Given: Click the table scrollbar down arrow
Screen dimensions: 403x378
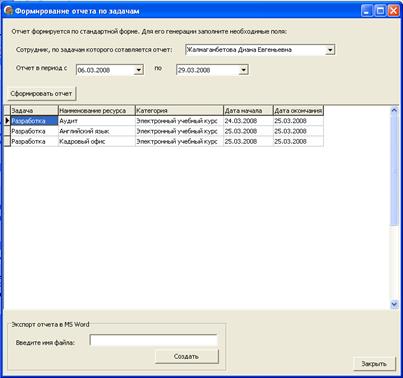Looking at the screenshot, I should click(x=394, y=304).
